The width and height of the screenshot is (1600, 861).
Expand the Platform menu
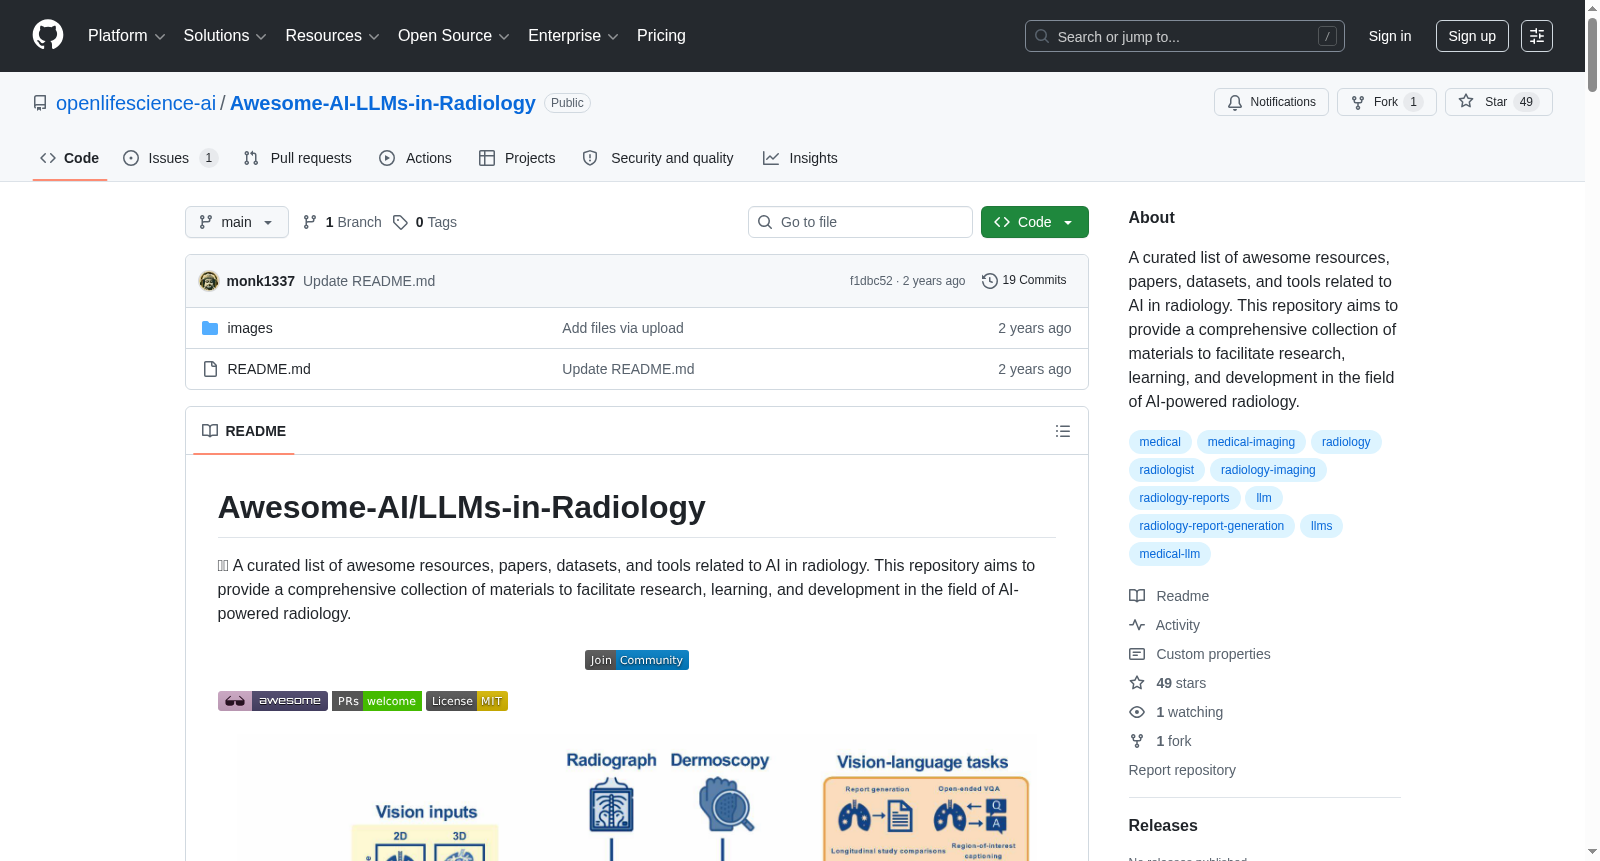coord(126,36)
